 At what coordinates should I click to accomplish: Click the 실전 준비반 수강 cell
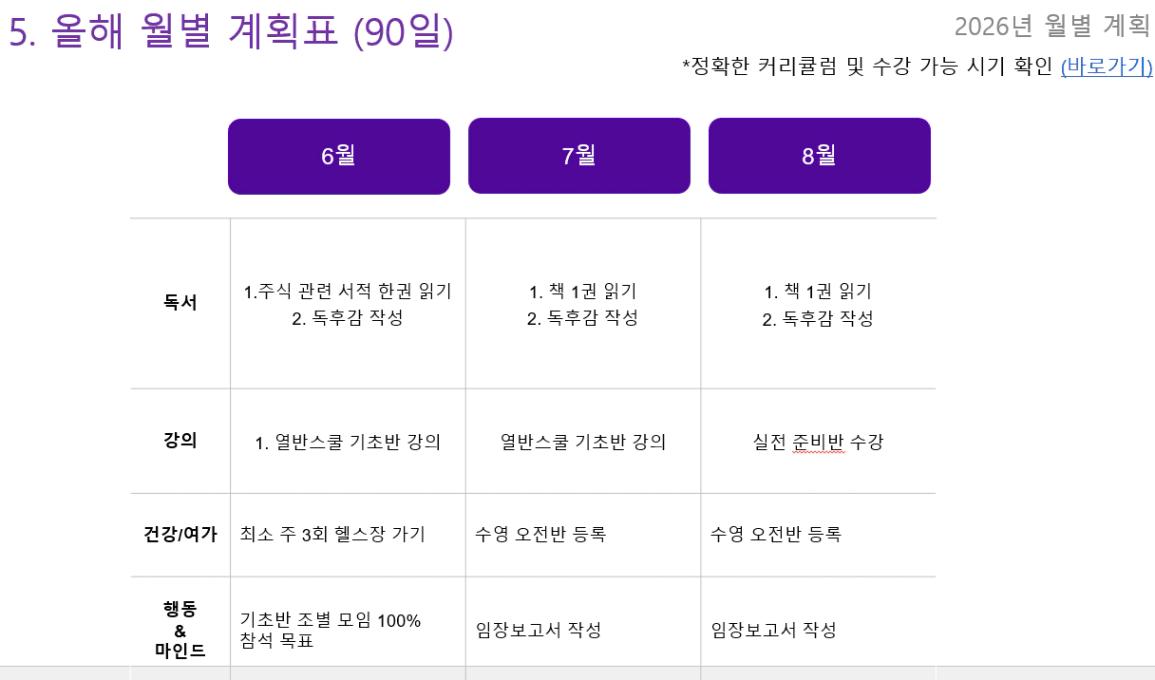click(x=818, y=442)
